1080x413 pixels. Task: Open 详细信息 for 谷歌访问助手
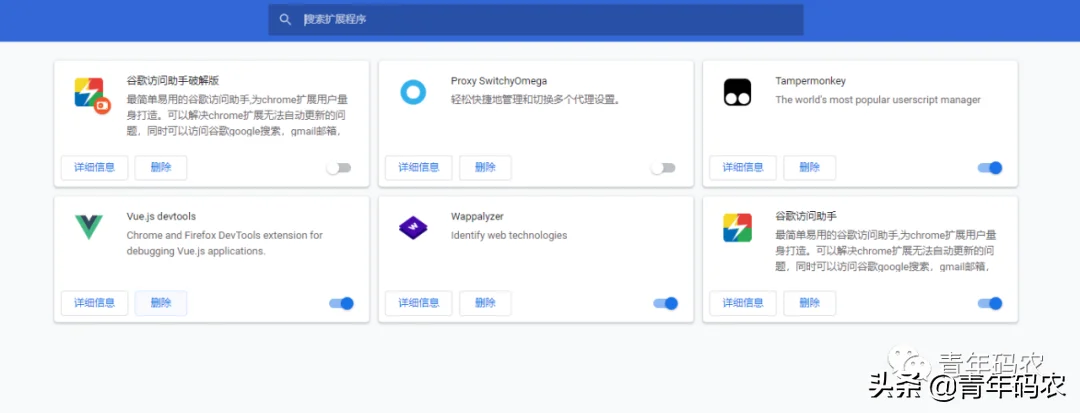point(743,304)
